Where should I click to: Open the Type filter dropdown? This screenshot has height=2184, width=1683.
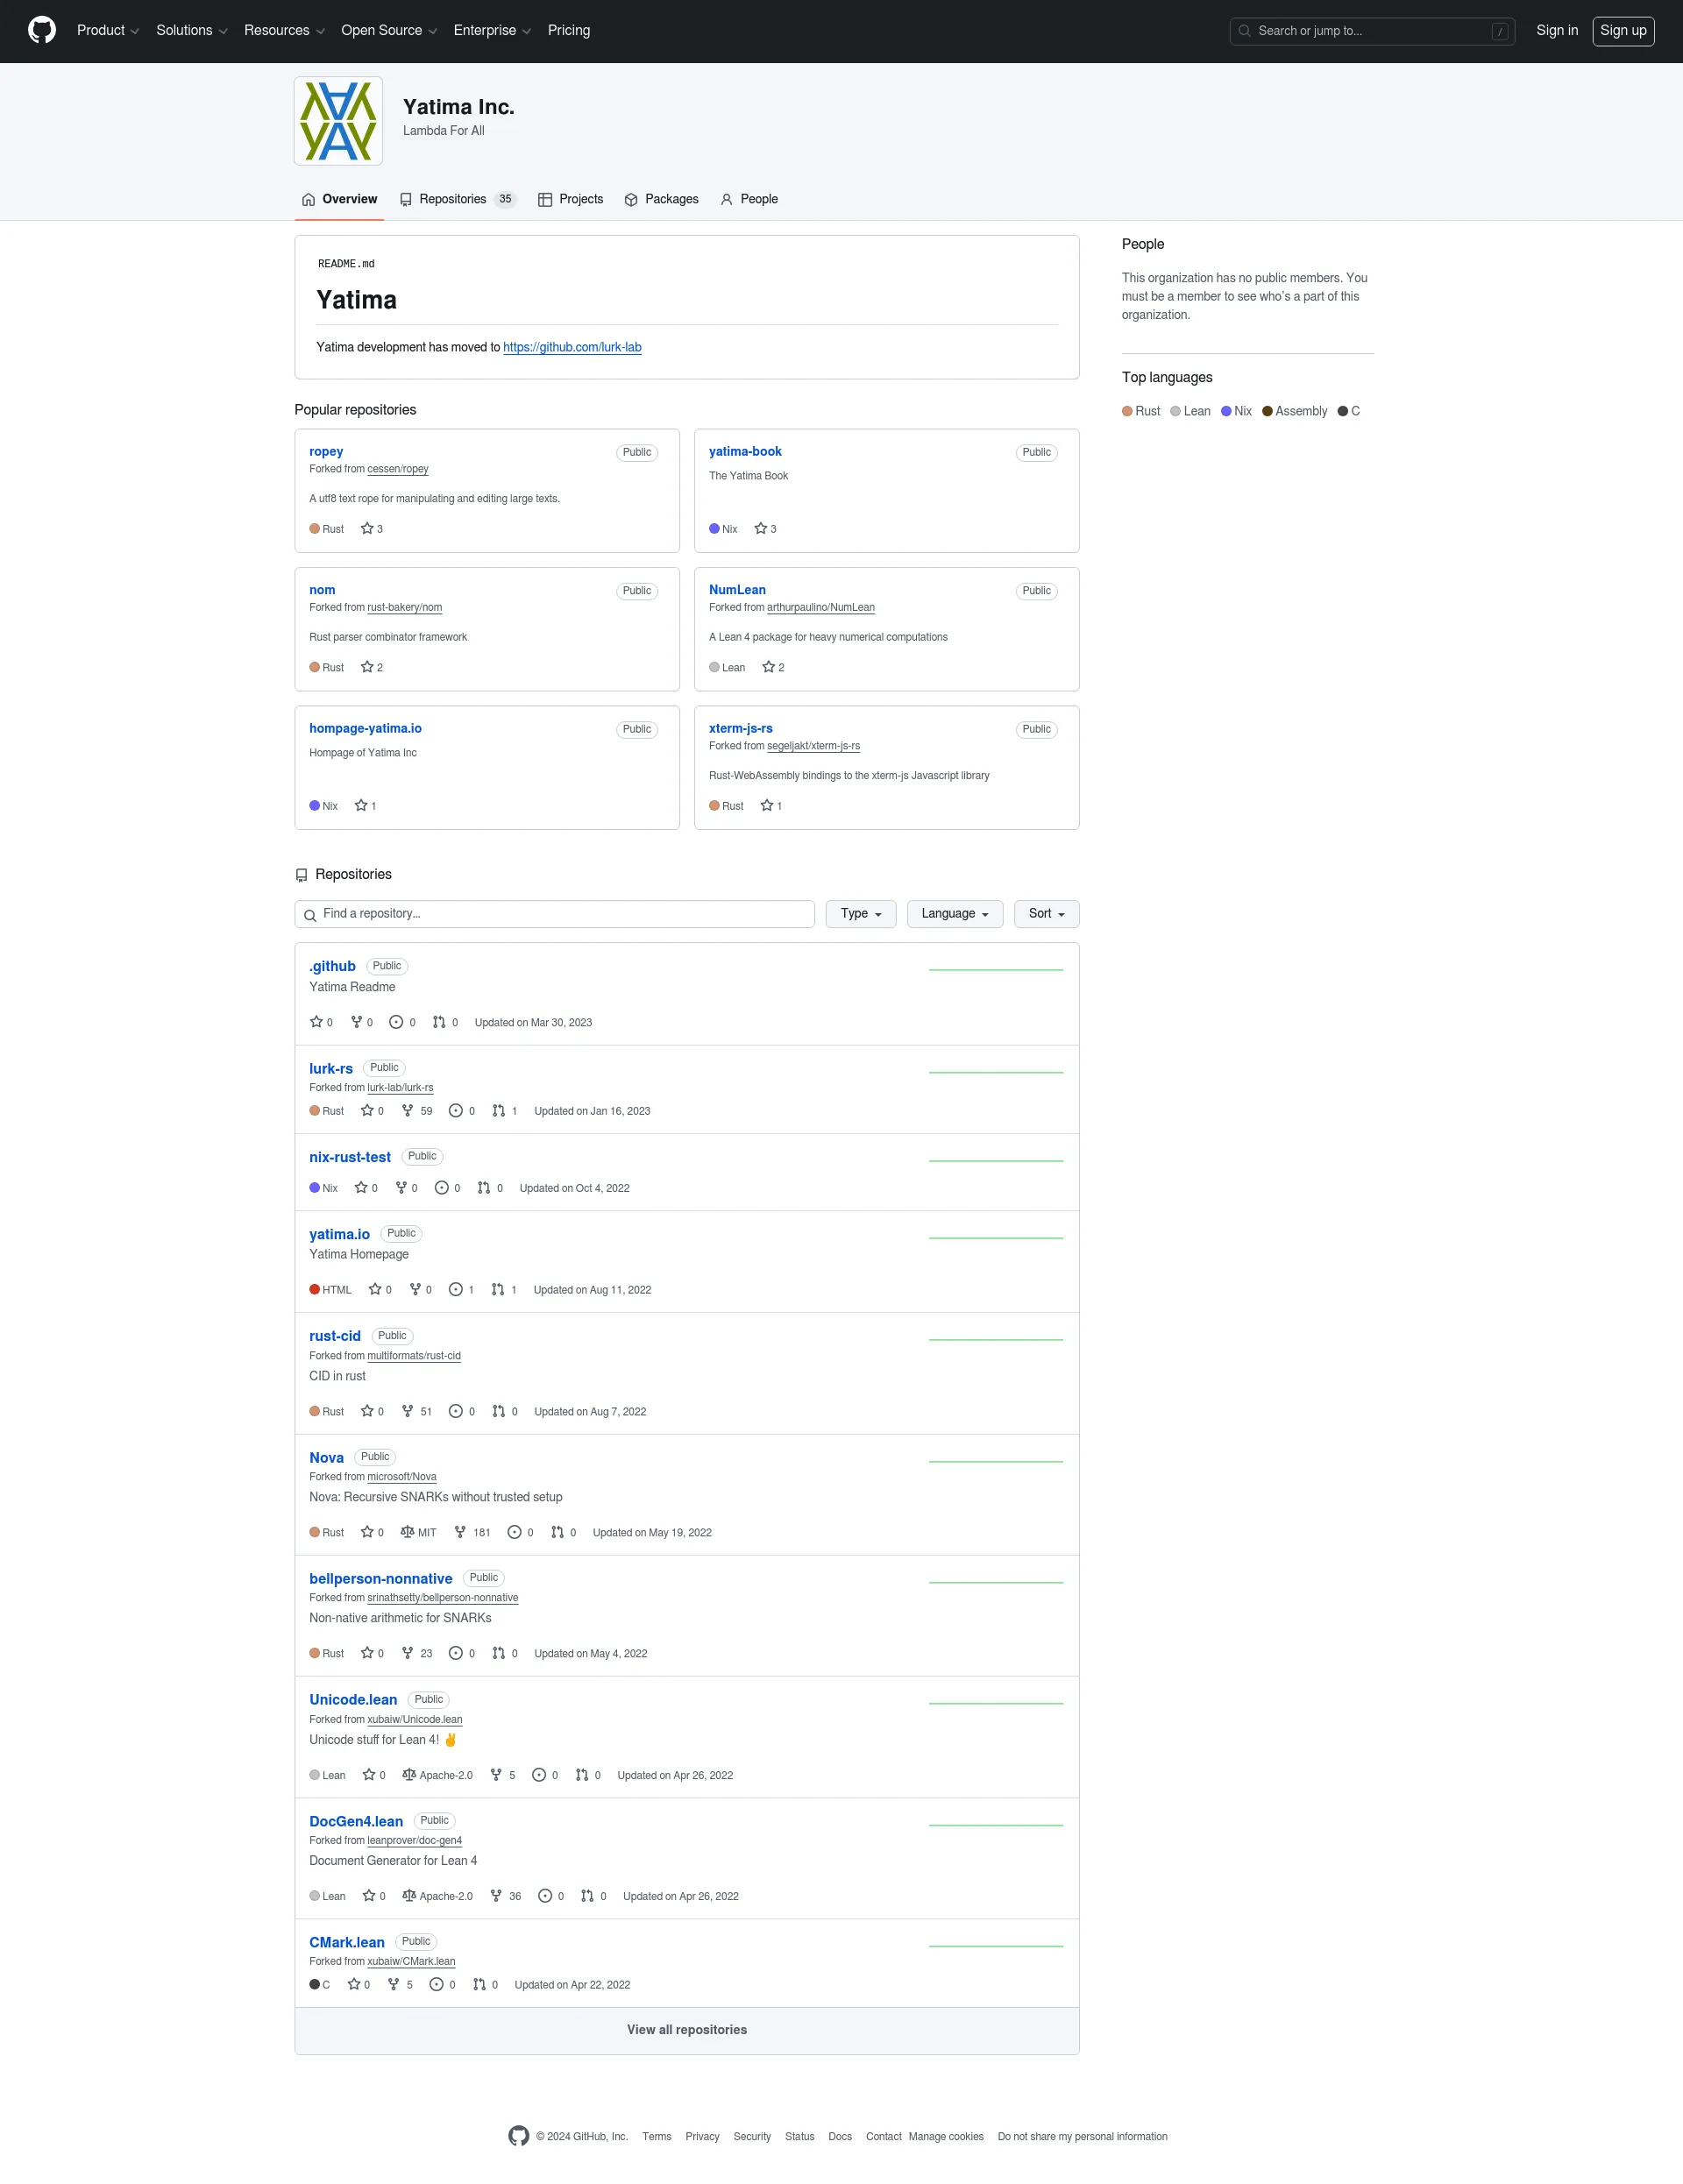coord(861,913)
